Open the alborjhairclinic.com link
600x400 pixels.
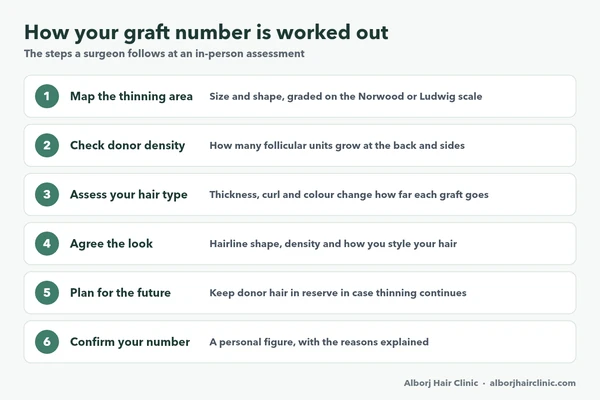[533, 383]
